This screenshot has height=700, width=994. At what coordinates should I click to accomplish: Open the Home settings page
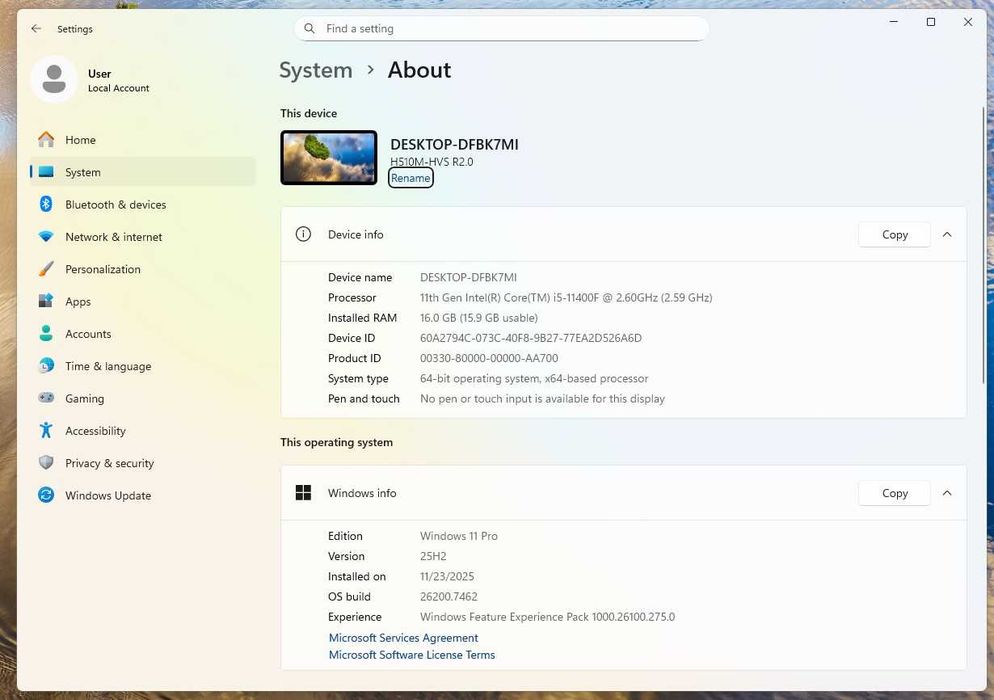143,139
